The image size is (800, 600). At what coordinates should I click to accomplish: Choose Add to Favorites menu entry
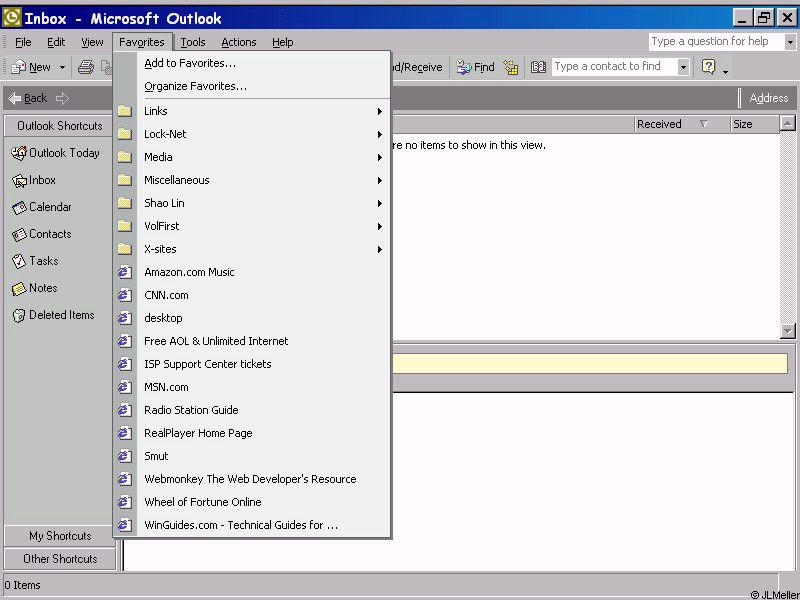[x=190, y=63]
